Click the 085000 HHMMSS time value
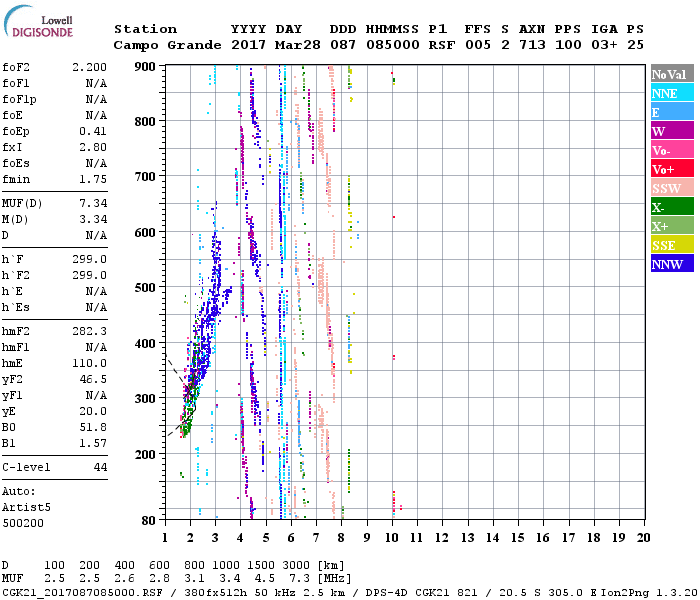The height and width of the screenshot is (600, 700). (x=393, y=45)
